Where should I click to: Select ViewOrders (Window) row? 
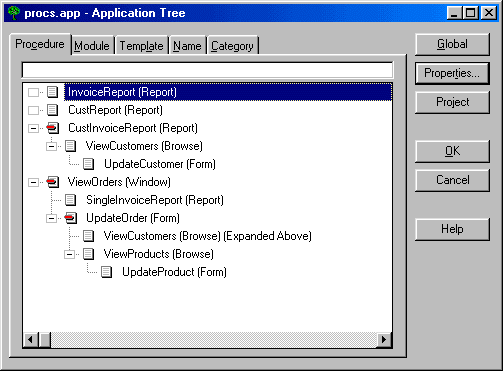(x=119, y=182)
